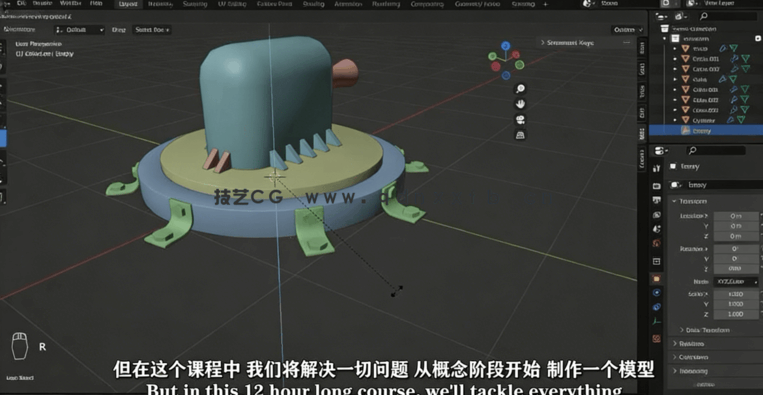The width and height of the screenshot is (763, 395).
Task: Select the Empty object in the outliner
Action: (x=701, y=130)
